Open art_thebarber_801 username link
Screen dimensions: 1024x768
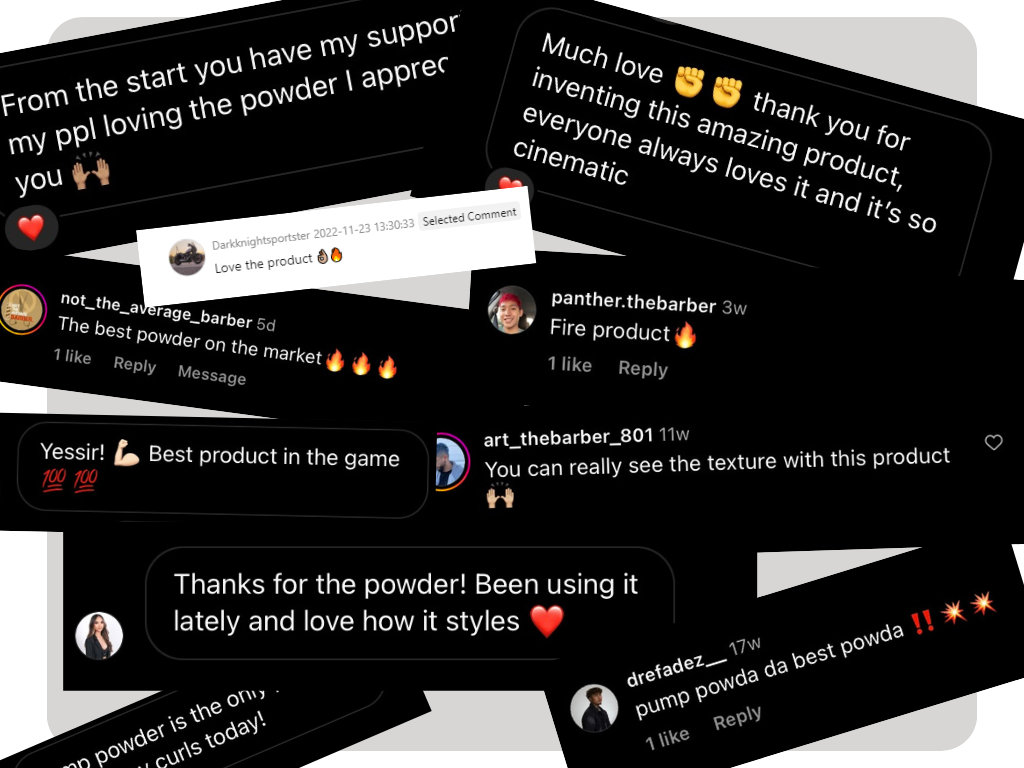click(x=568, y=438)
